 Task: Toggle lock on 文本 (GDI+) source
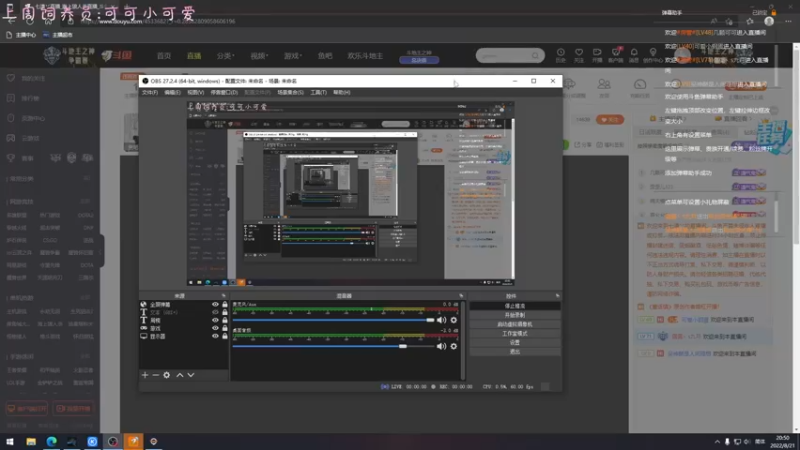tap(224, 312)
